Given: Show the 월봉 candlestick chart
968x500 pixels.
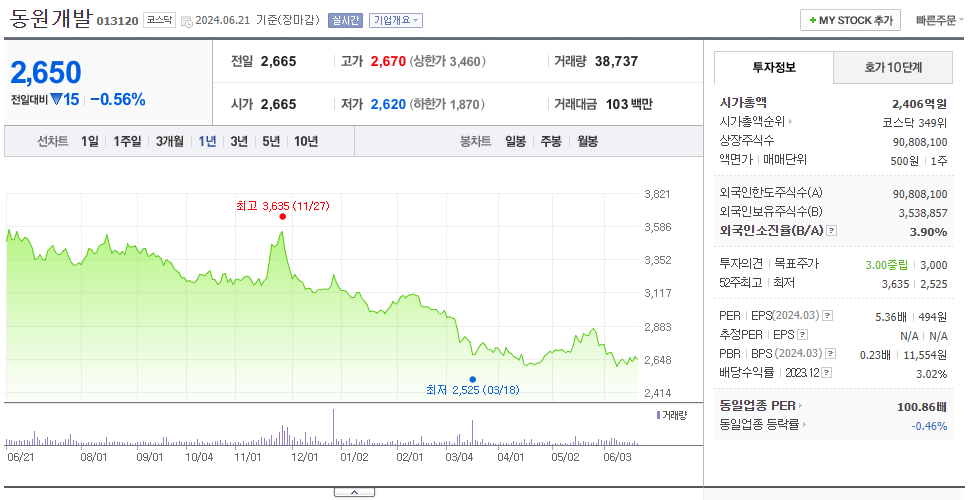Looking at the screenshot, I should [588, 141].
